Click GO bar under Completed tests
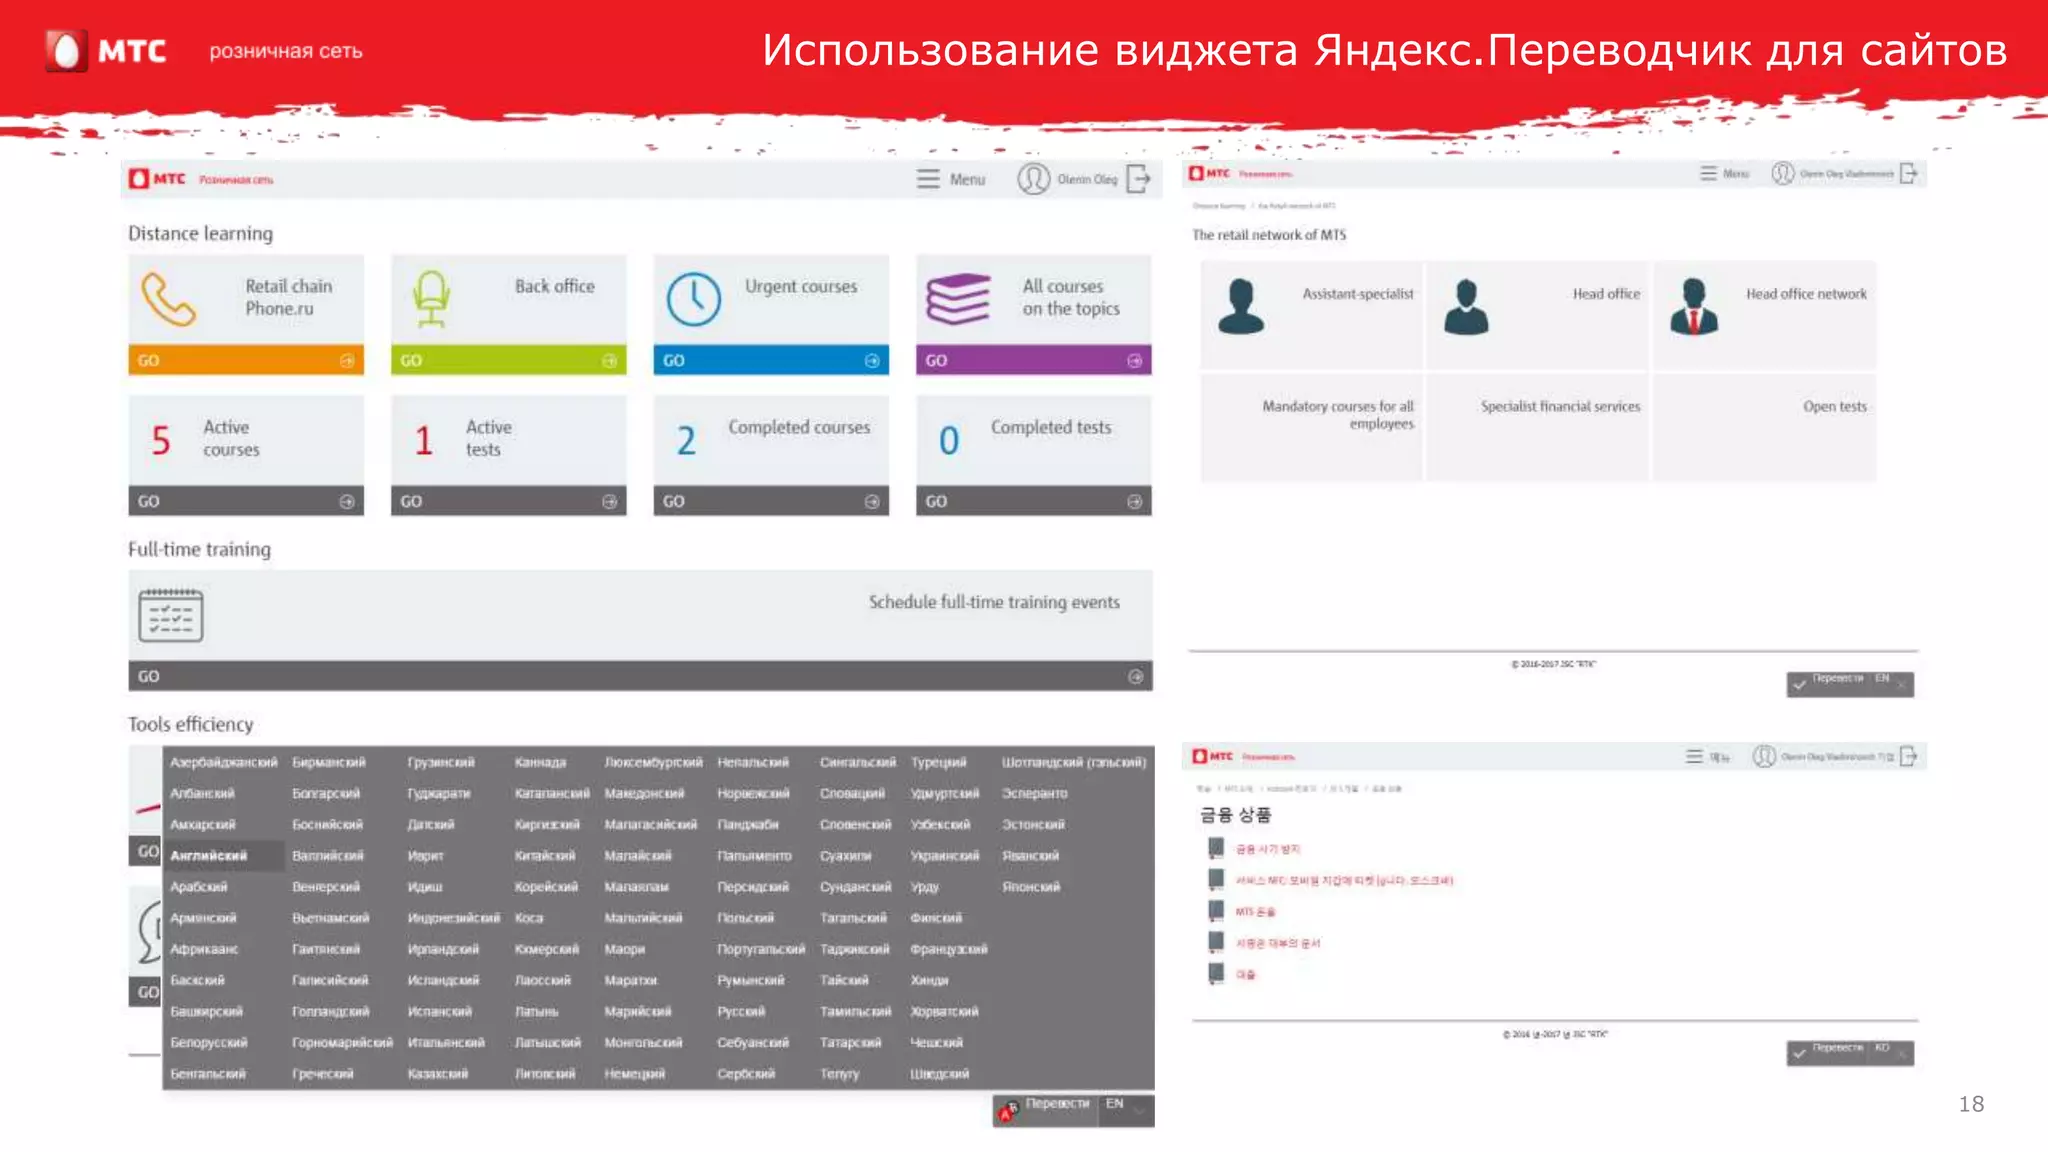 coord(1033,501)
